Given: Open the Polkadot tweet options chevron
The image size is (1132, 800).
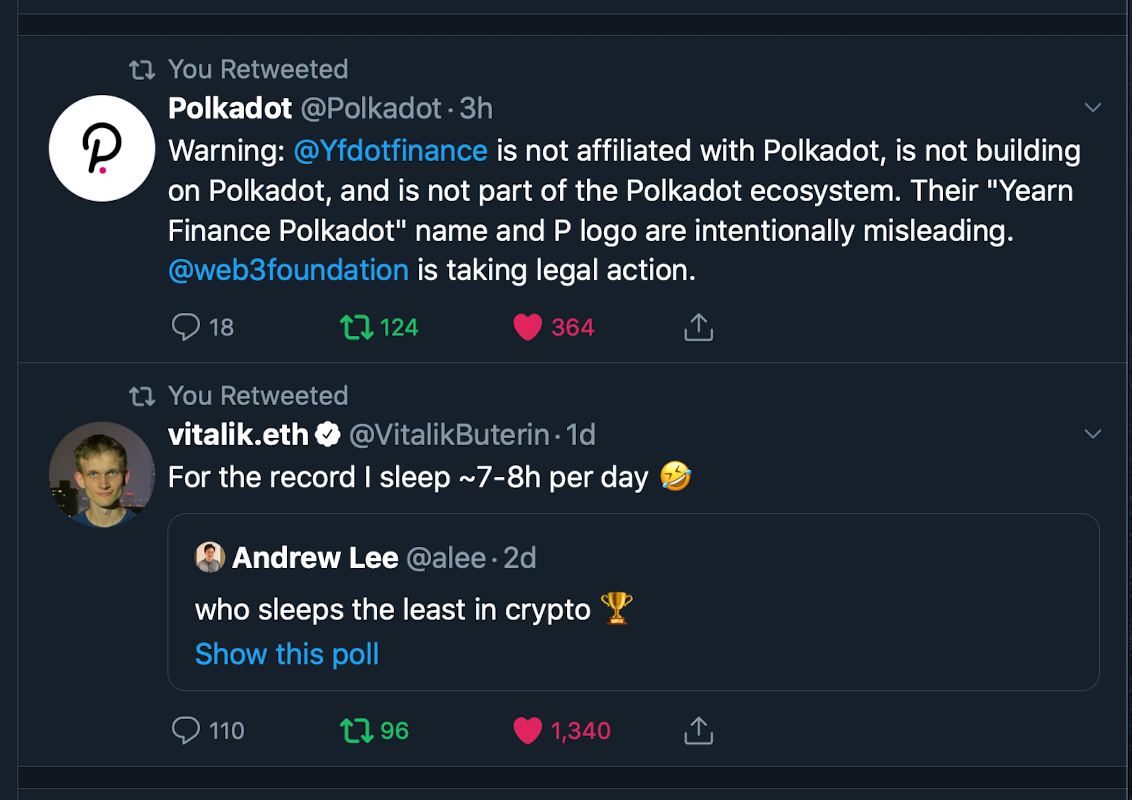Looking at the screenshot, I should (x=1093, y=108).
